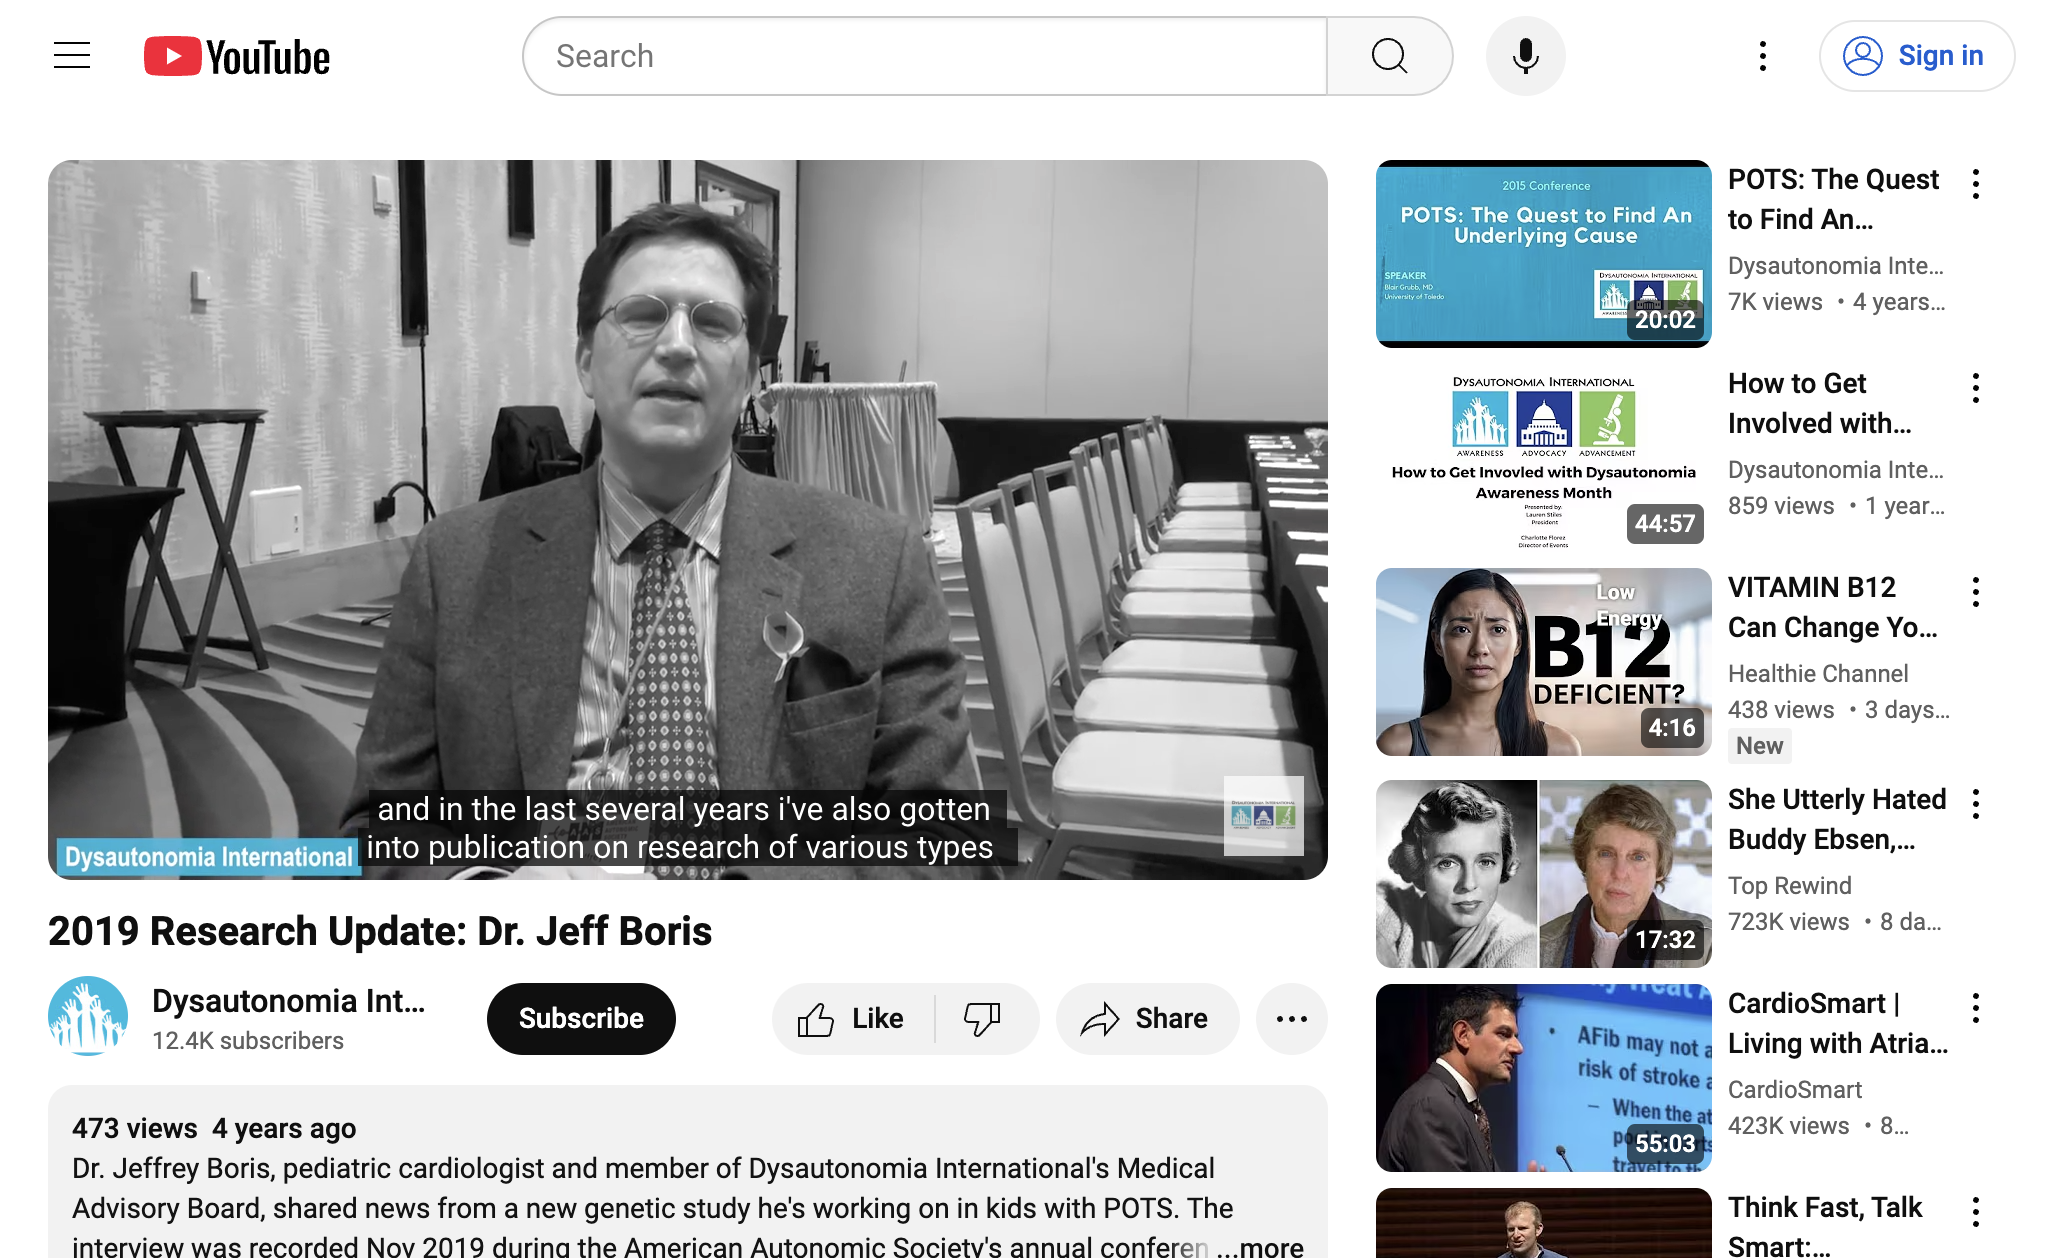This screenshot has width=2048, height=1258.
Task: Open the CardioSmart 55:03 thumbnail
Action: pos(1543,1078)
